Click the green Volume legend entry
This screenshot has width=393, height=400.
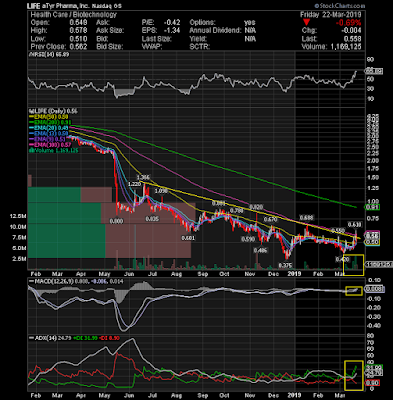point(54,151)
